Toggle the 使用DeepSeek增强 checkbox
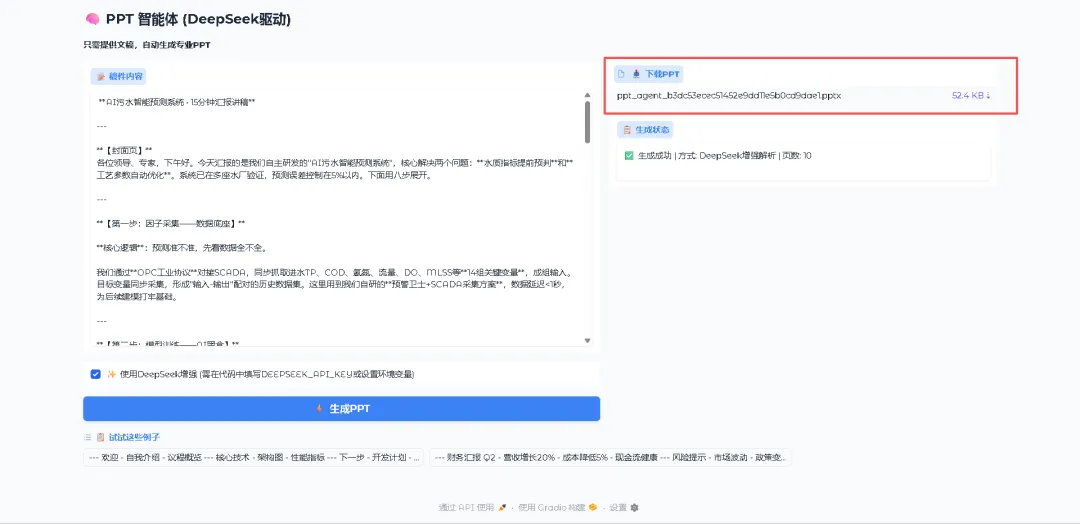Image resolution: width=1080 pixels, height=524 pixels. click(x=96, y=374)
